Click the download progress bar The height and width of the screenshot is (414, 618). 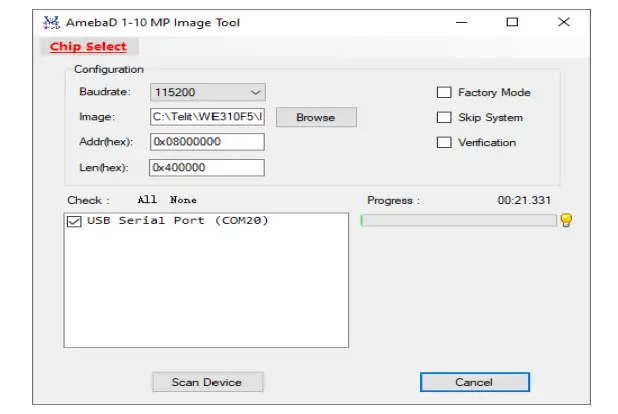pos(458,220)
